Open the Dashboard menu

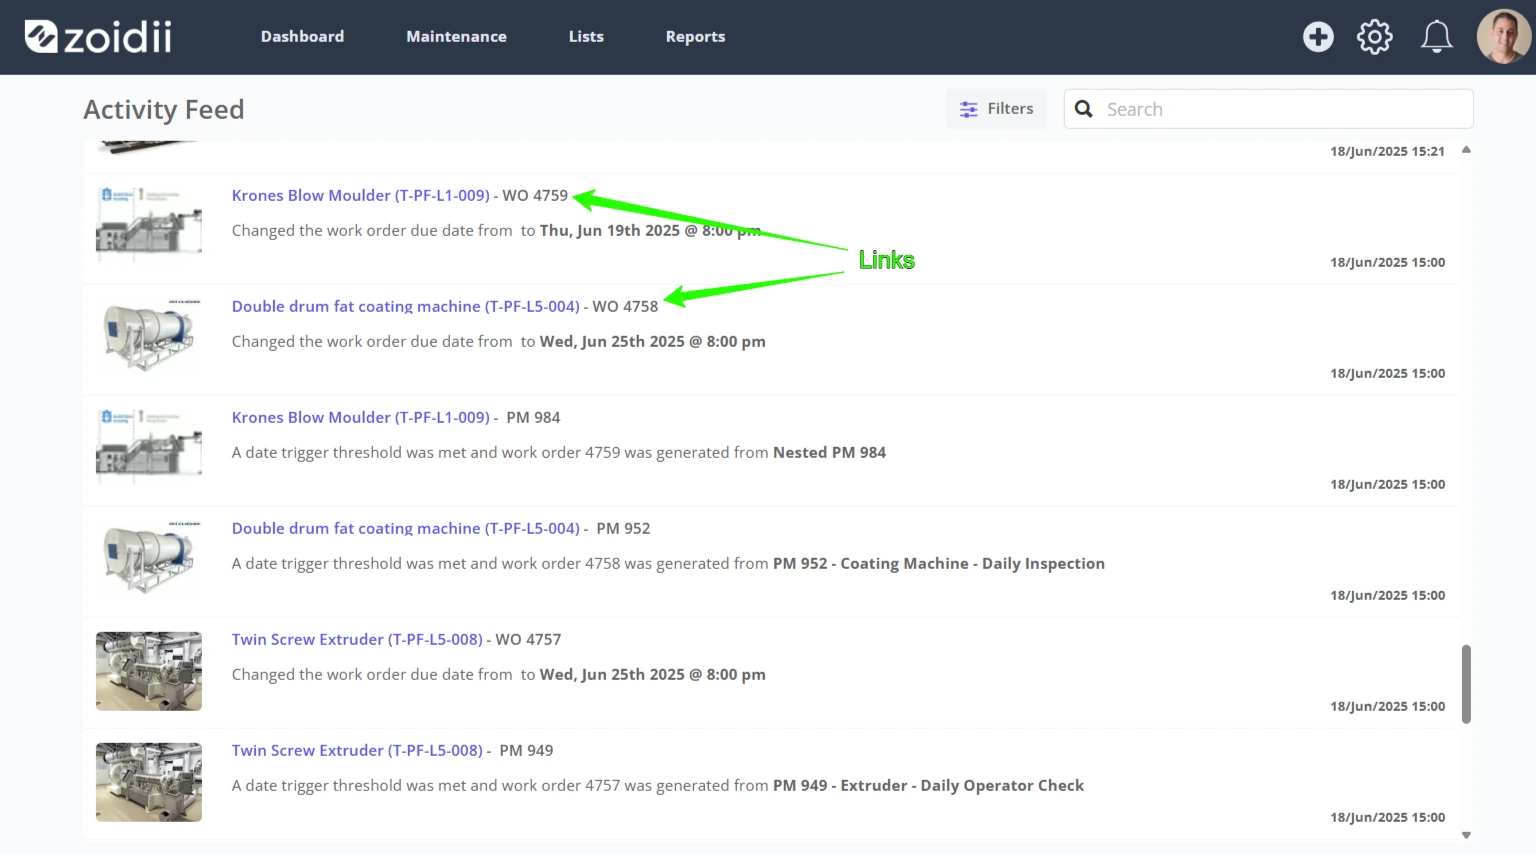[302, 37]
